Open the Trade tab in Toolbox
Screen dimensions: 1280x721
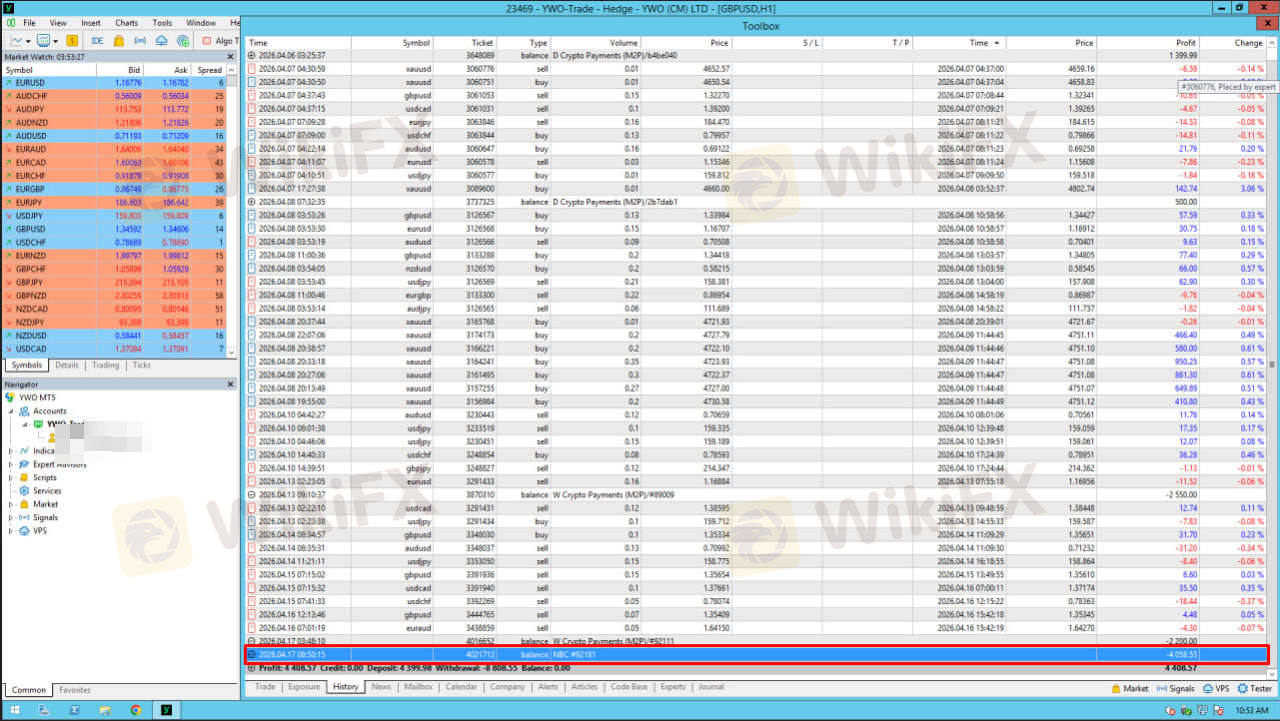[265, 687]
